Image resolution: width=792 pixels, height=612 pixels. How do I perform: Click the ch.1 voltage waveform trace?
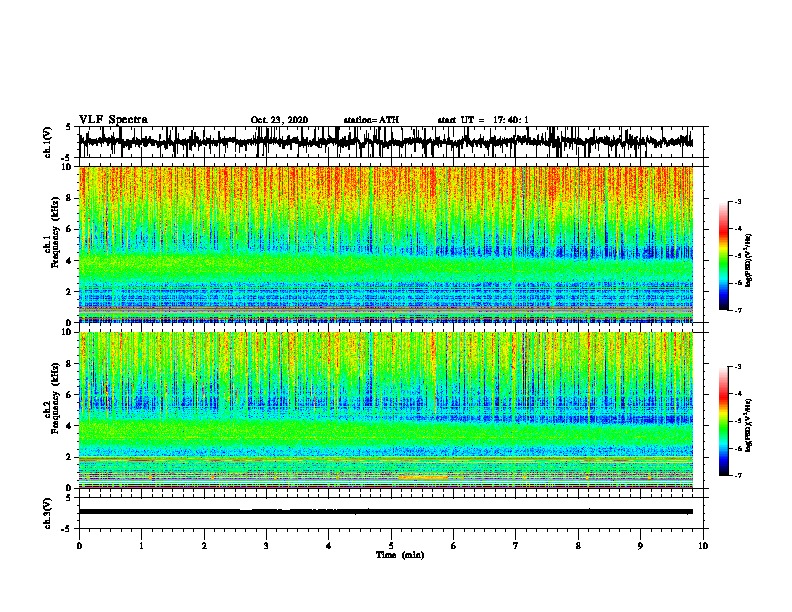[386, 142]
